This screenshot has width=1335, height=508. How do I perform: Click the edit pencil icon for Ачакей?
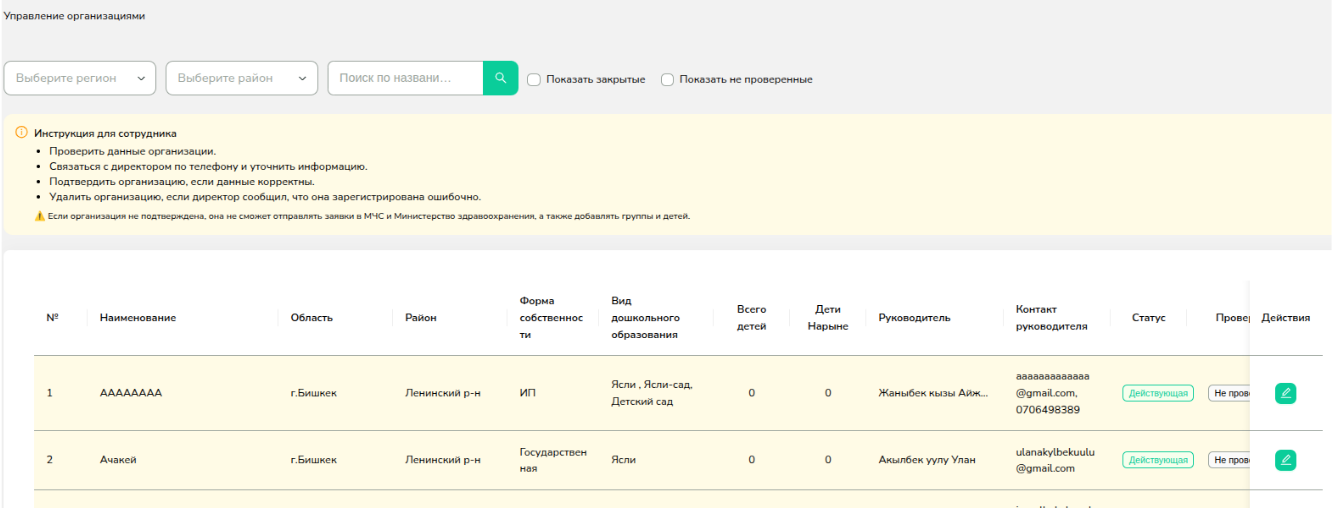click(1285, 460)
